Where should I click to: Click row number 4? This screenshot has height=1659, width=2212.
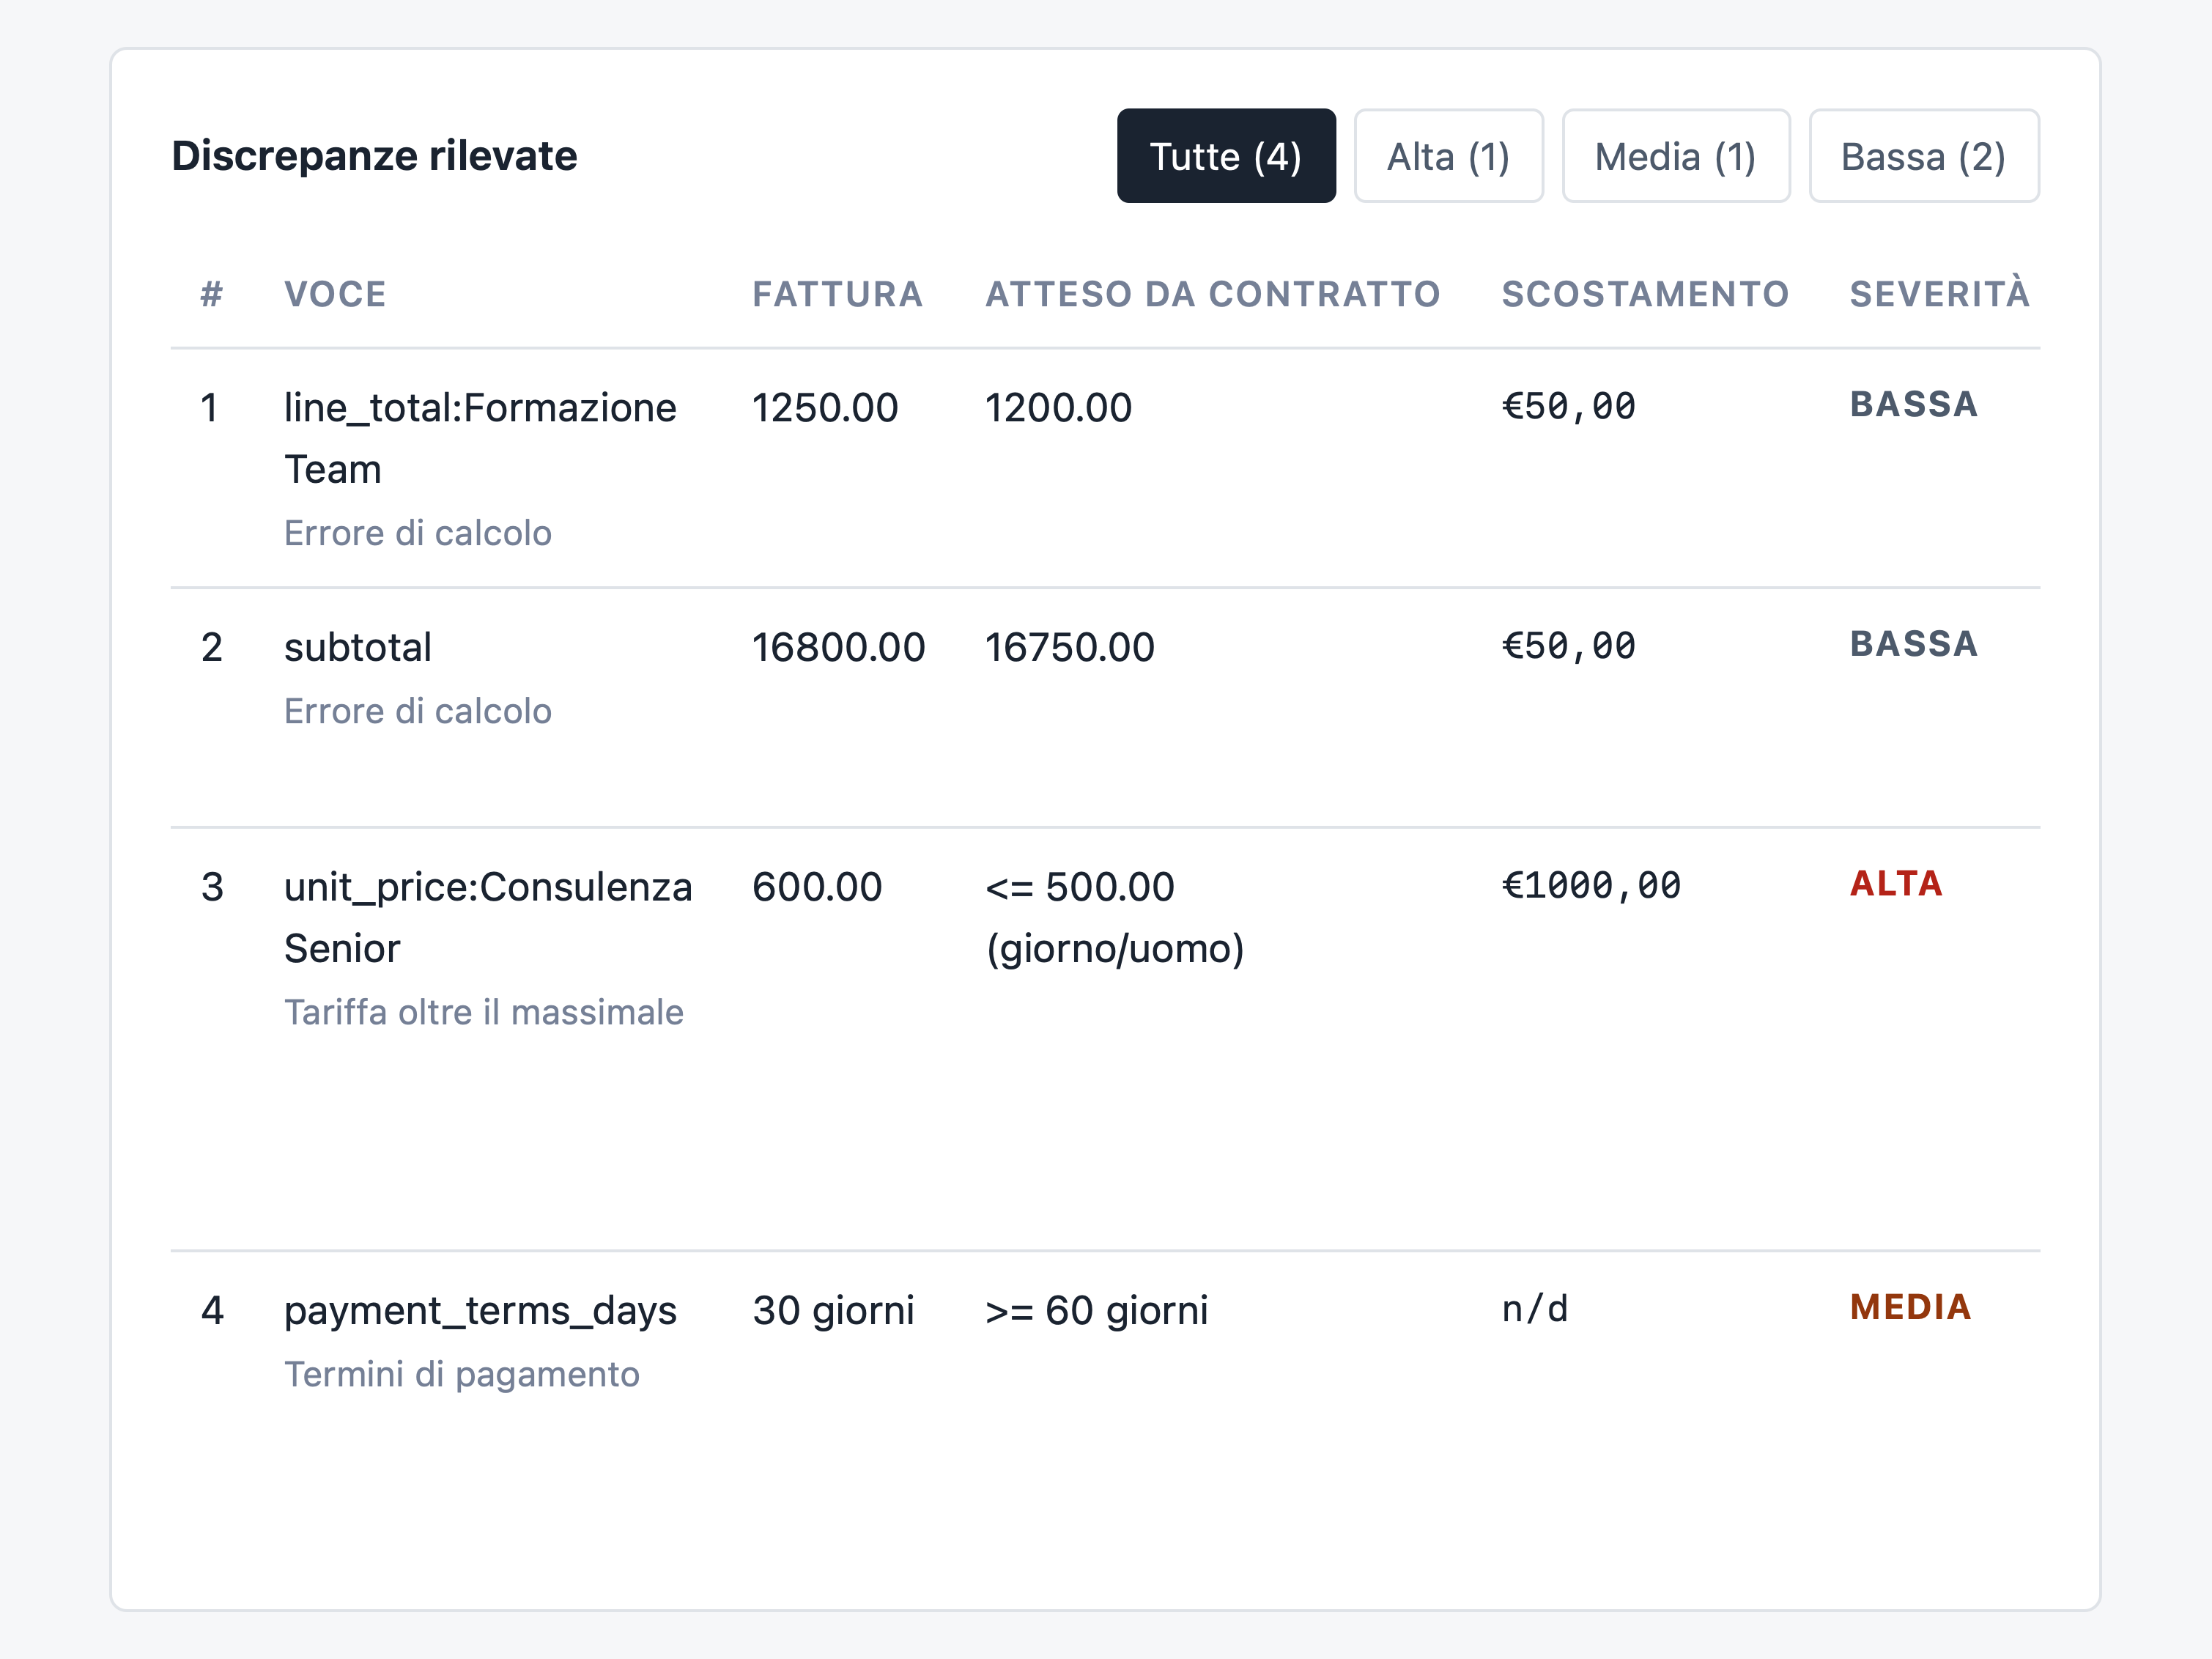tap(212, 1311)
